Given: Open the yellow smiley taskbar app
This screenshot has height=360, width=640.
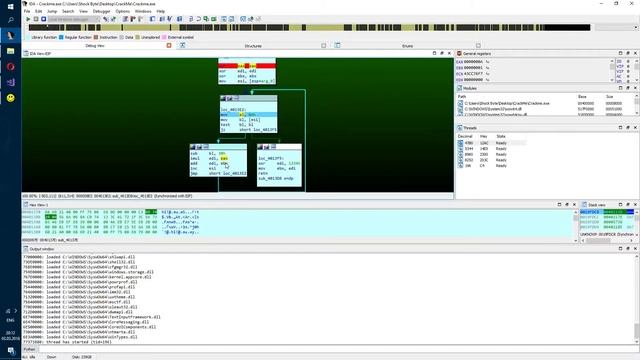Looking at the screenshot, I should pyautogui.click(x=11, y=98).
